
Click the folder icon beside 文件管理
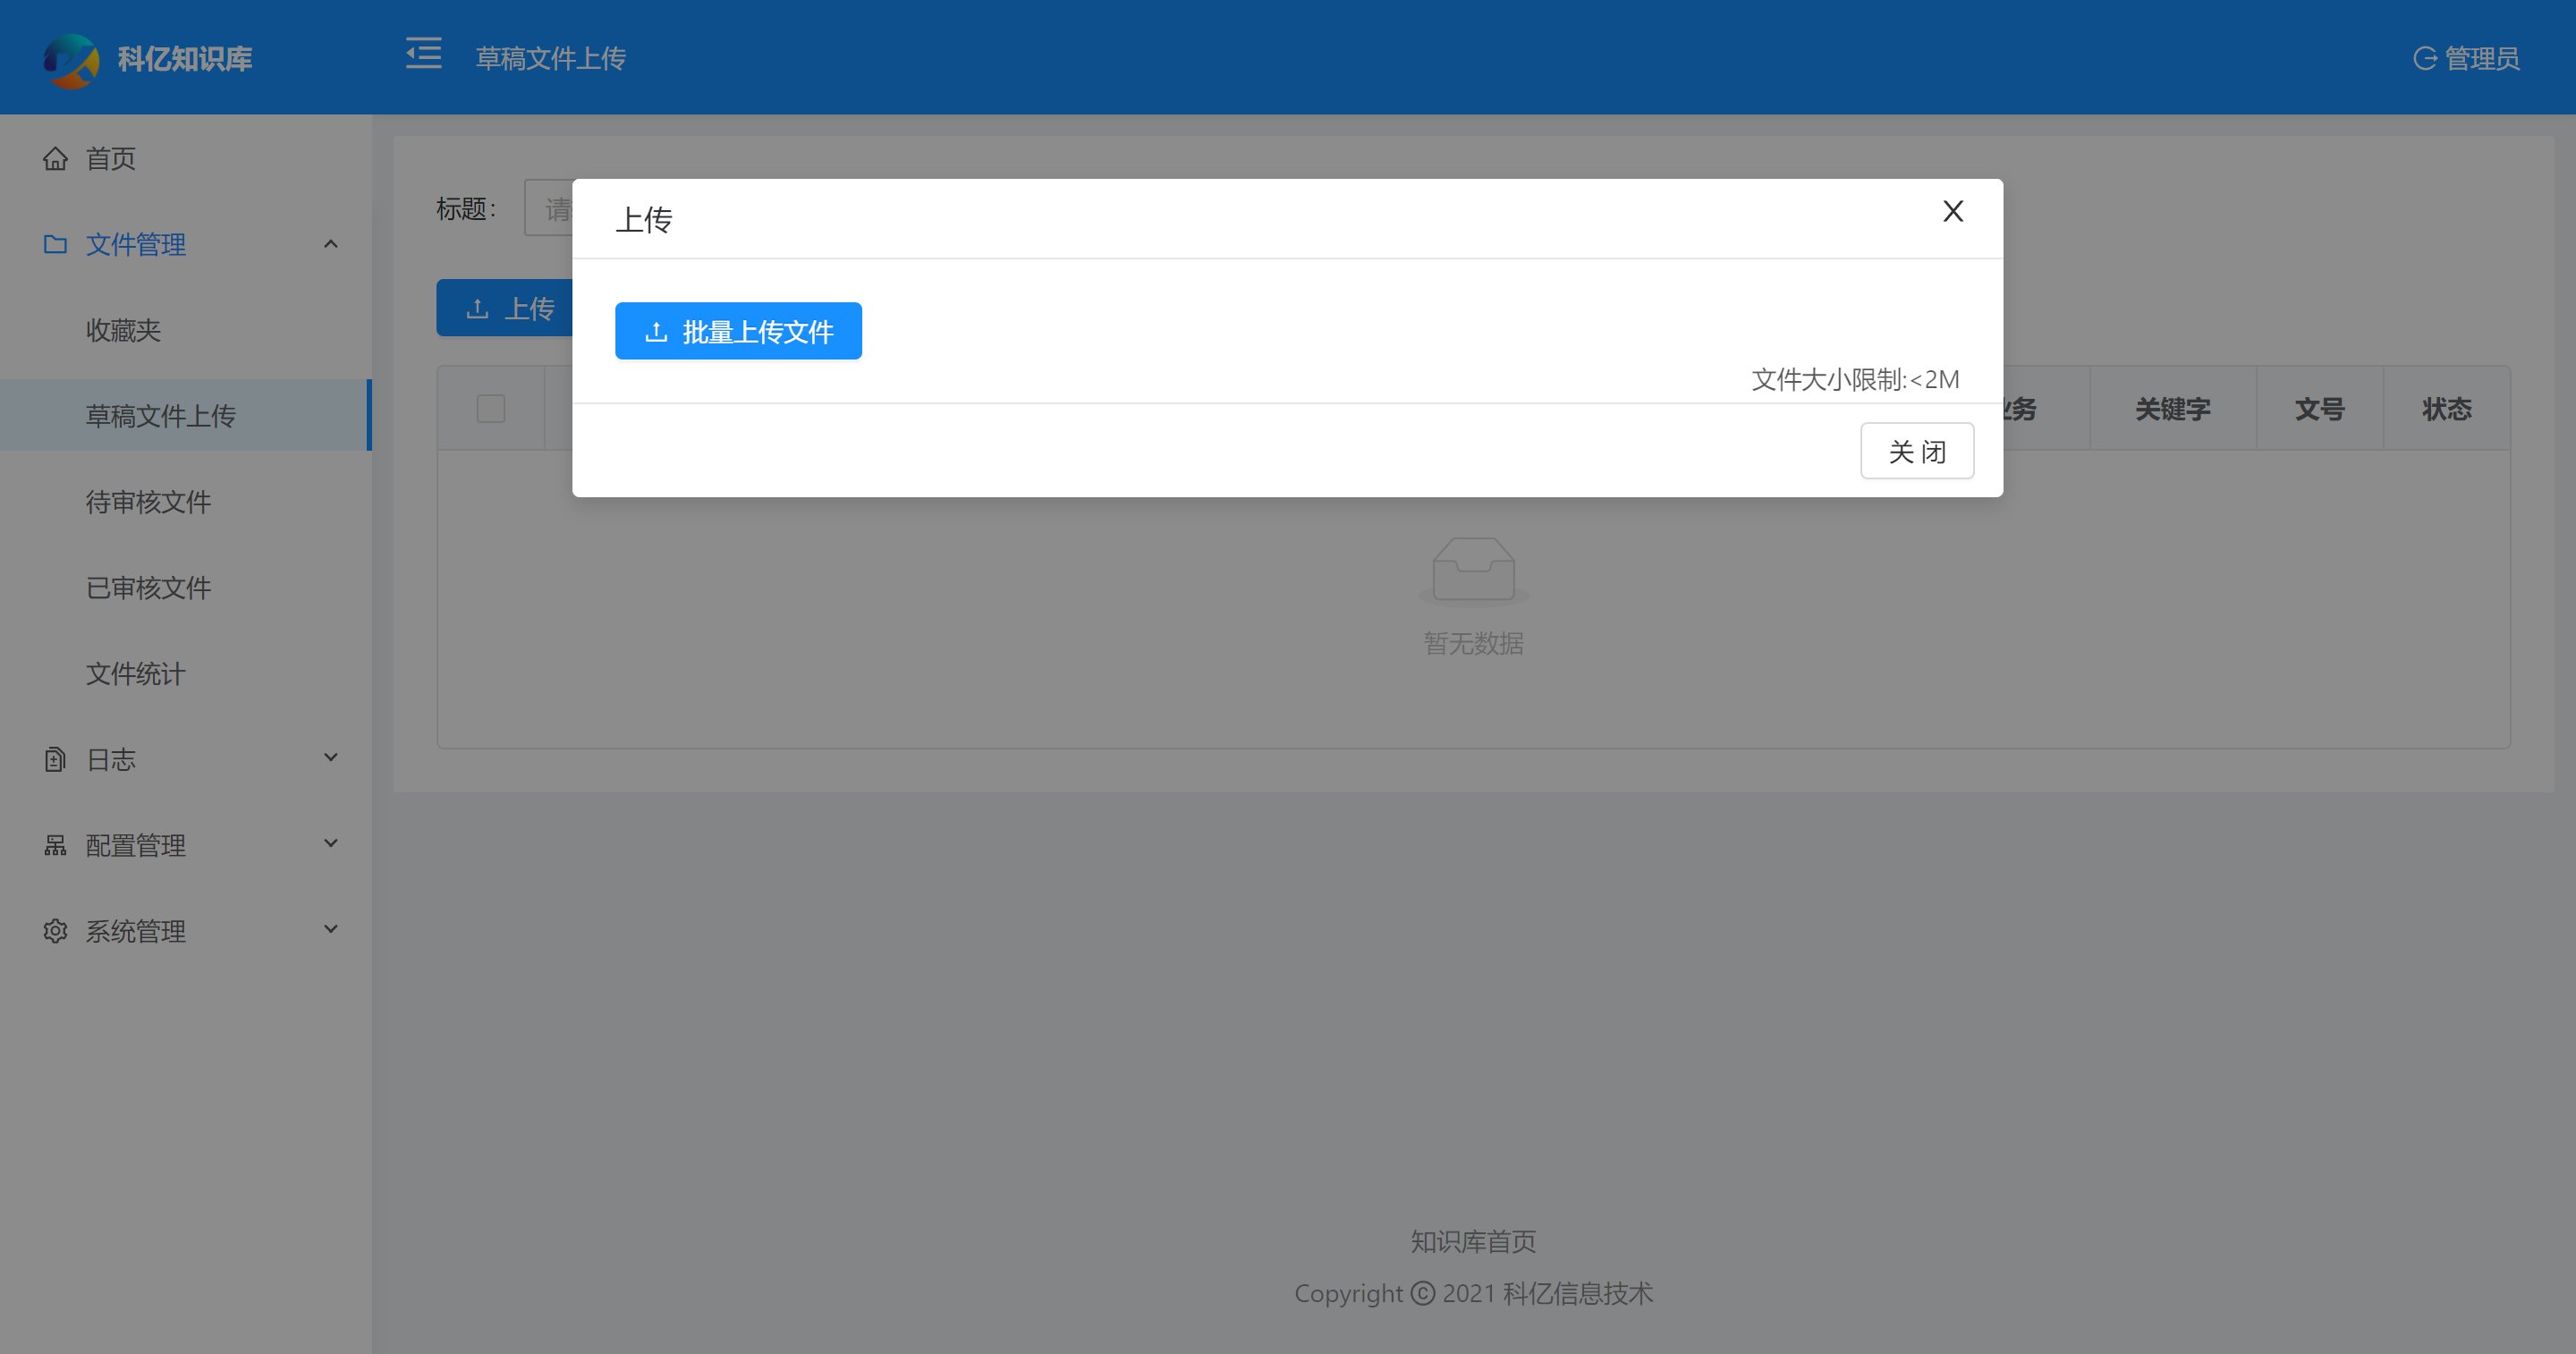click(55, 244)
